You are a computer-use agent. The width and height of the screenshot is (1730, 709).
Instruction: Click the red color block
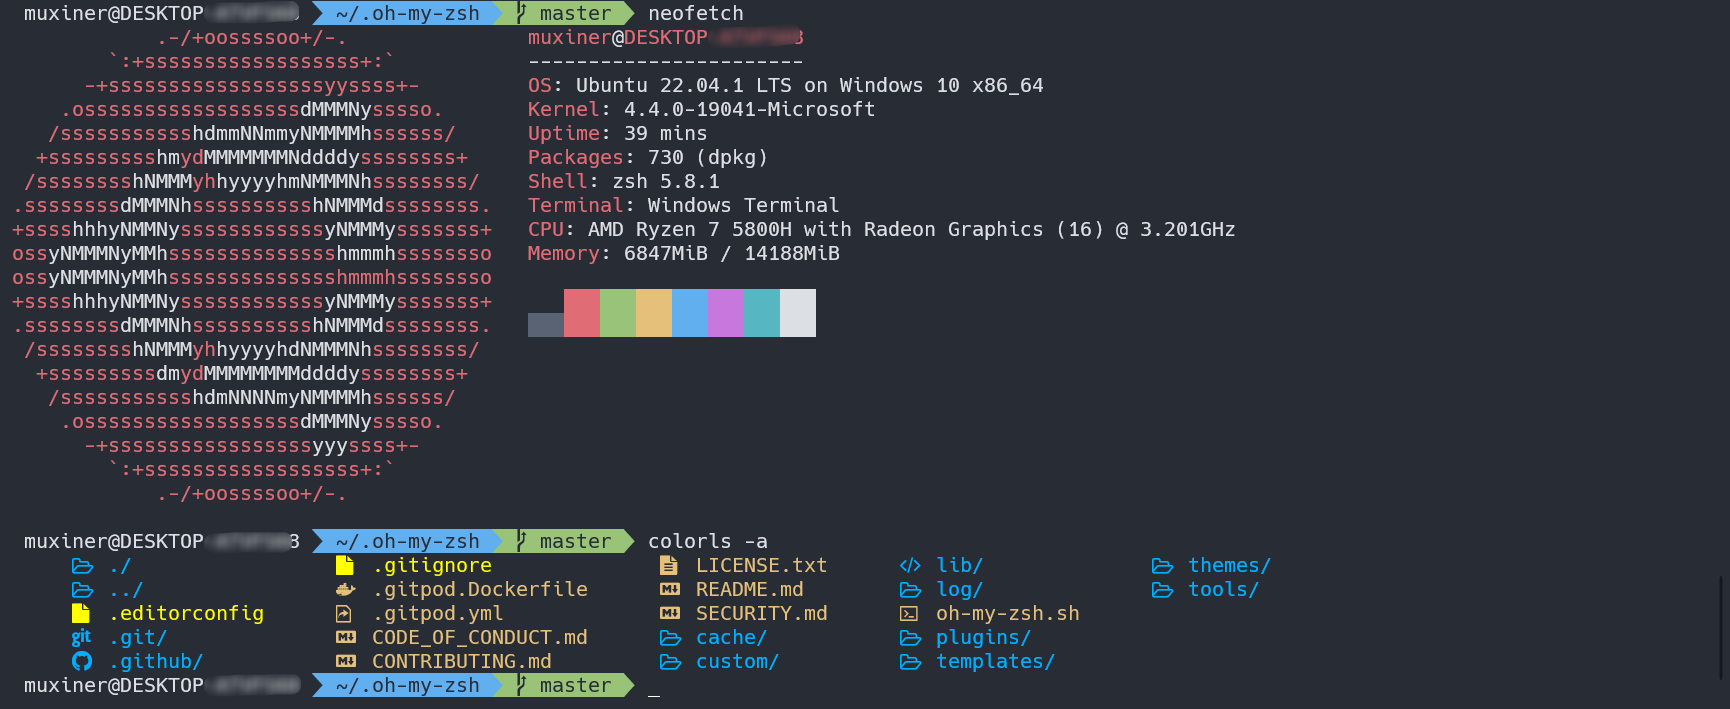click(x=582, y=313)
